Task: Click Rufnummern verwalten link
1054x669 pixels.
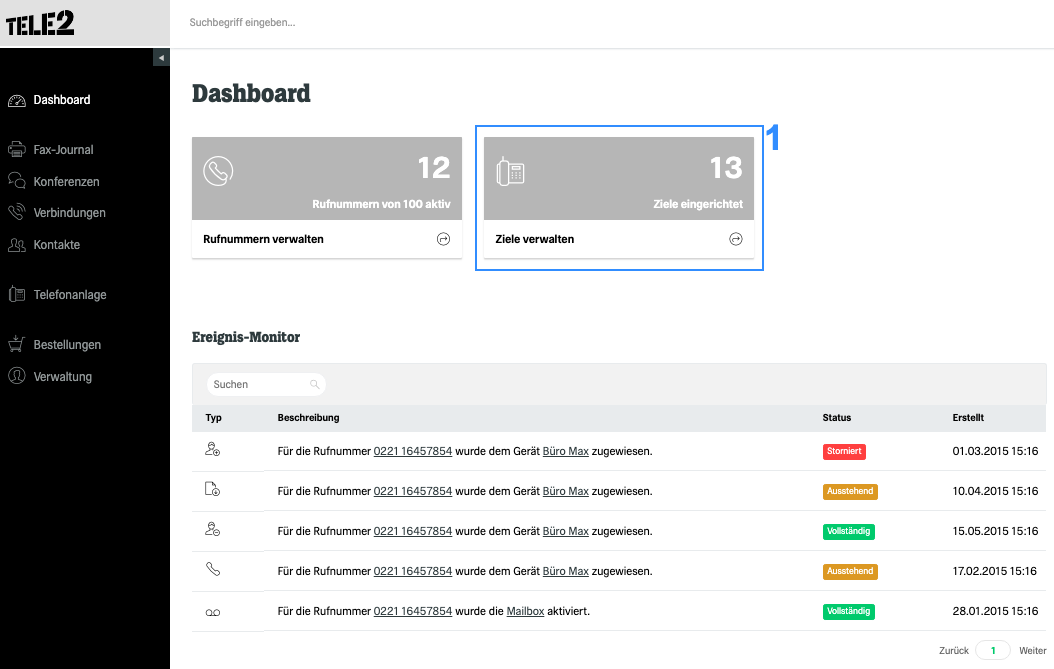Action: tap(264, 239)
